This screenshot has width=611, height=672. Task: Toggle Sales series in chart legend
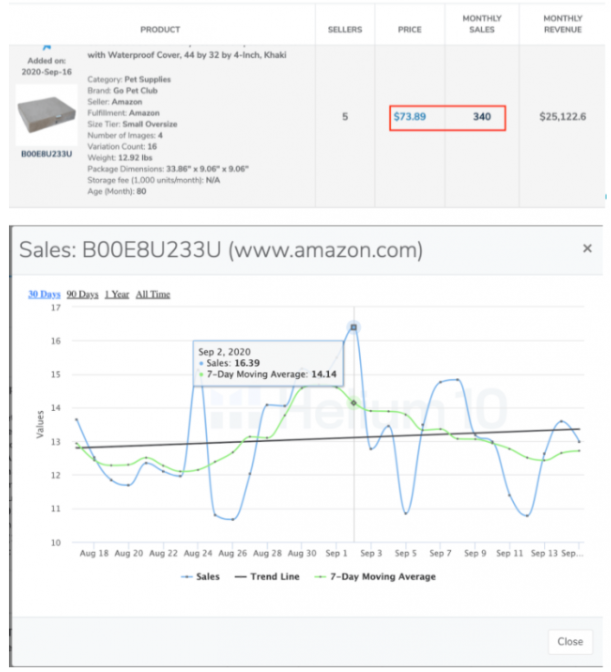(200, 577)
